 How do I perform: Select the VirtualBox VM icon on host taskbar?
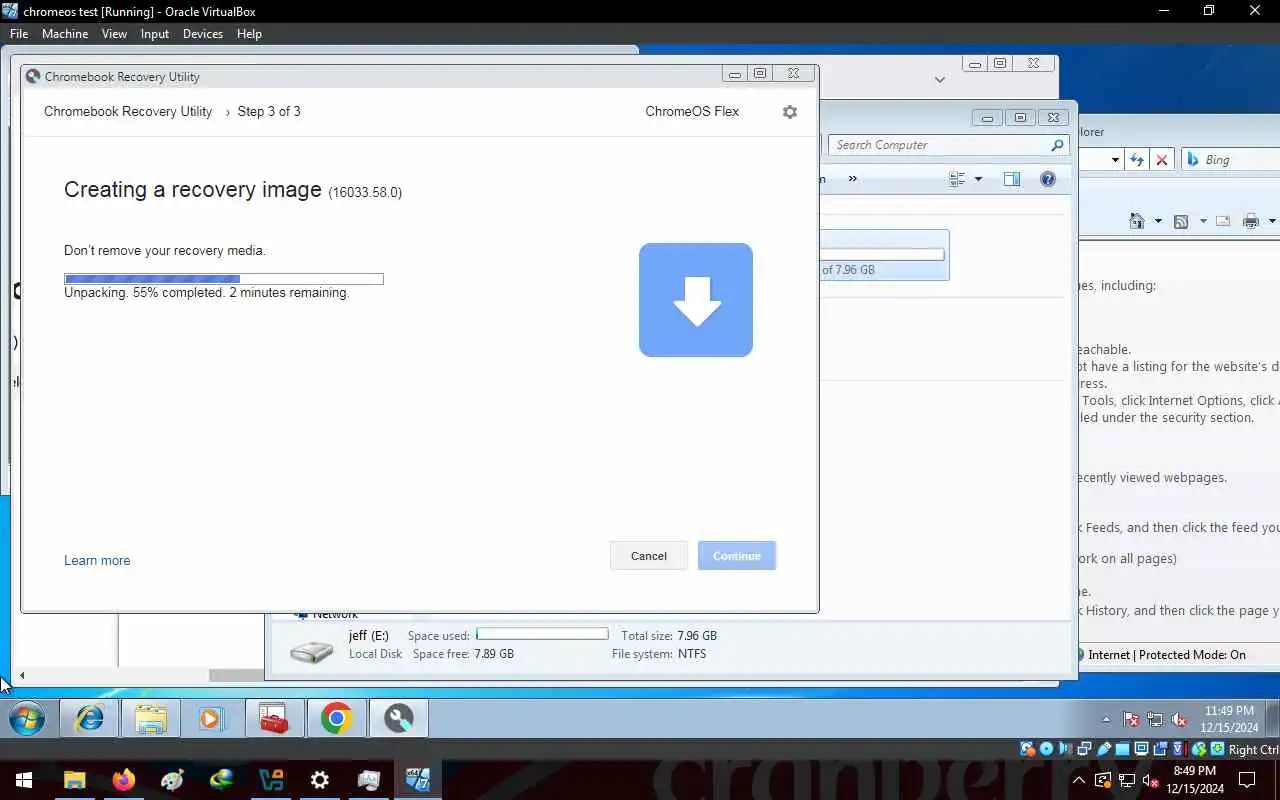[x=417, y=780]
